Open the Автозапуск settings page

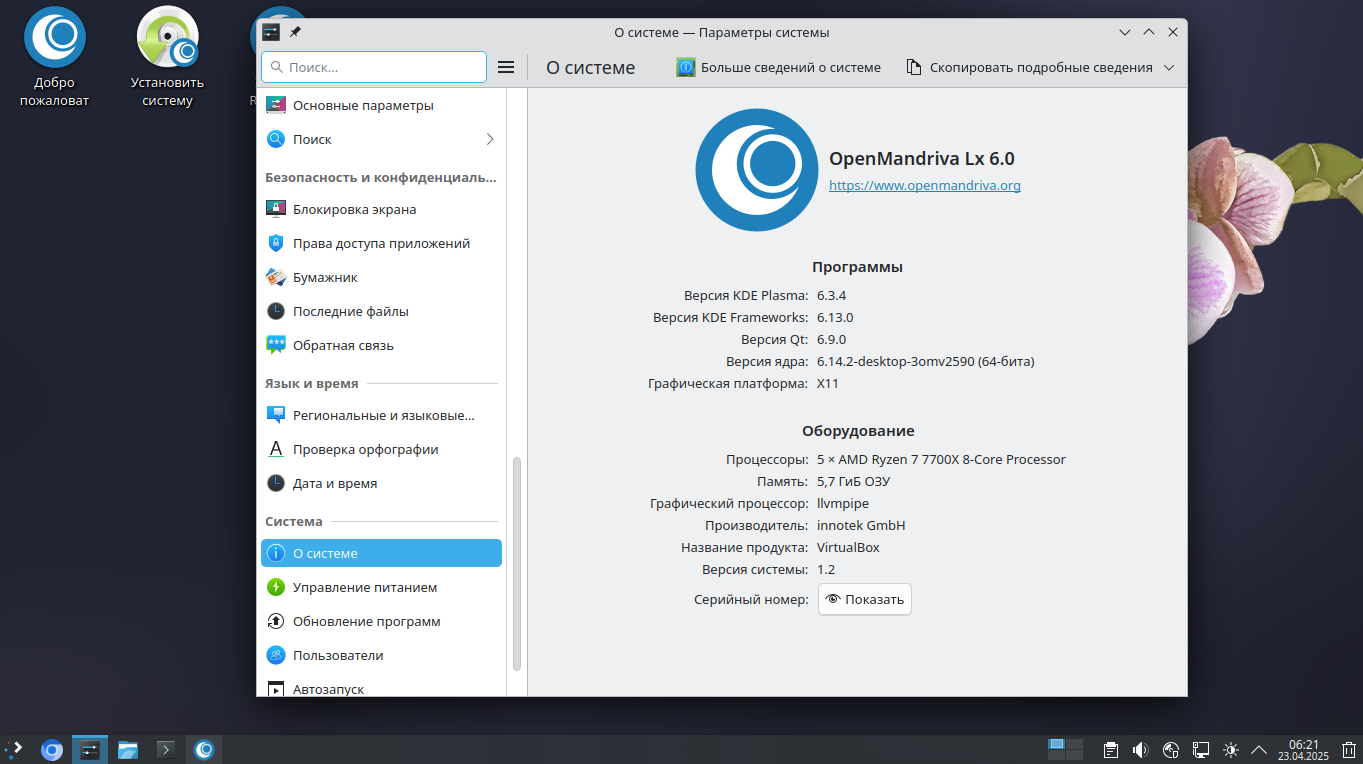pos(381,688)
